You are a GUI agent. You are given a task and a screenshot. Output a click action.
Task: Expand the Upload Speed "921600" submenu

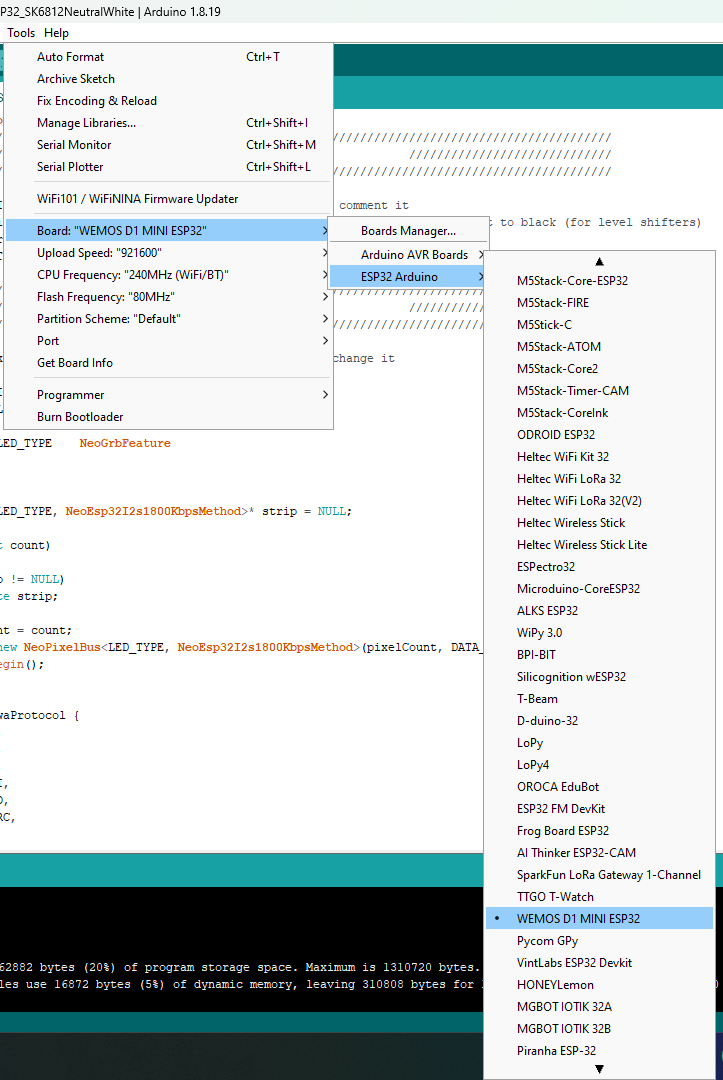169,252
